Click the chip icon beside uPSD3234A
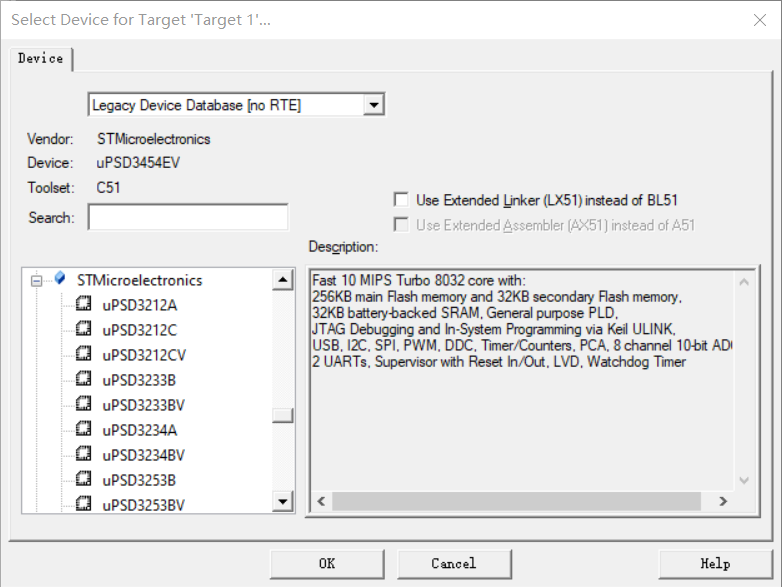The image size is (782, 587). (84, 428)
